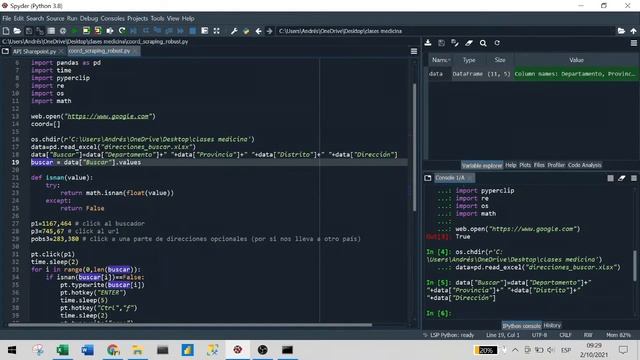
Task: Maximize current pane icon
Action: click(x=216, y=31)
